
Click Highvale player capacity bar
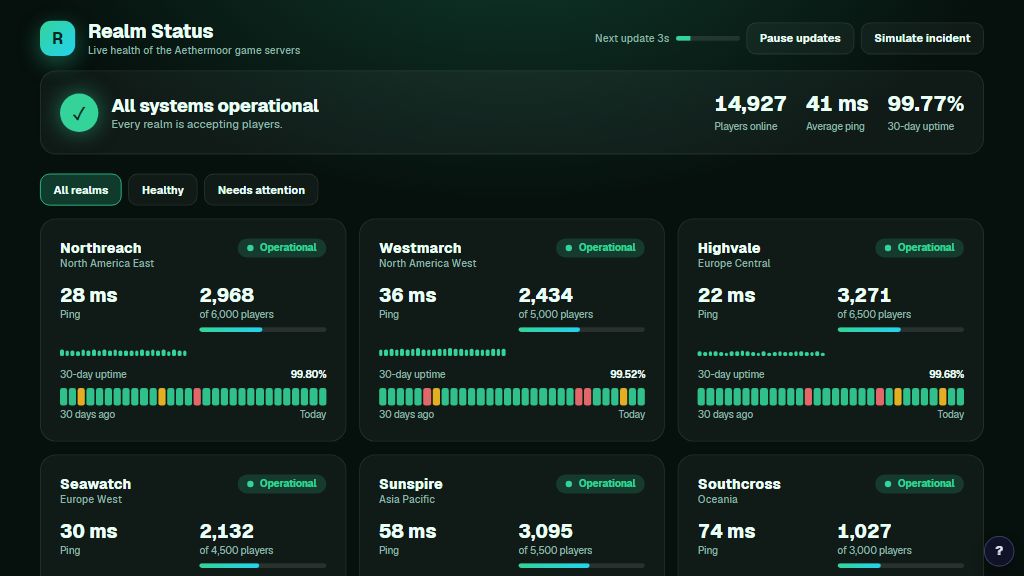[x=901, y=330]
